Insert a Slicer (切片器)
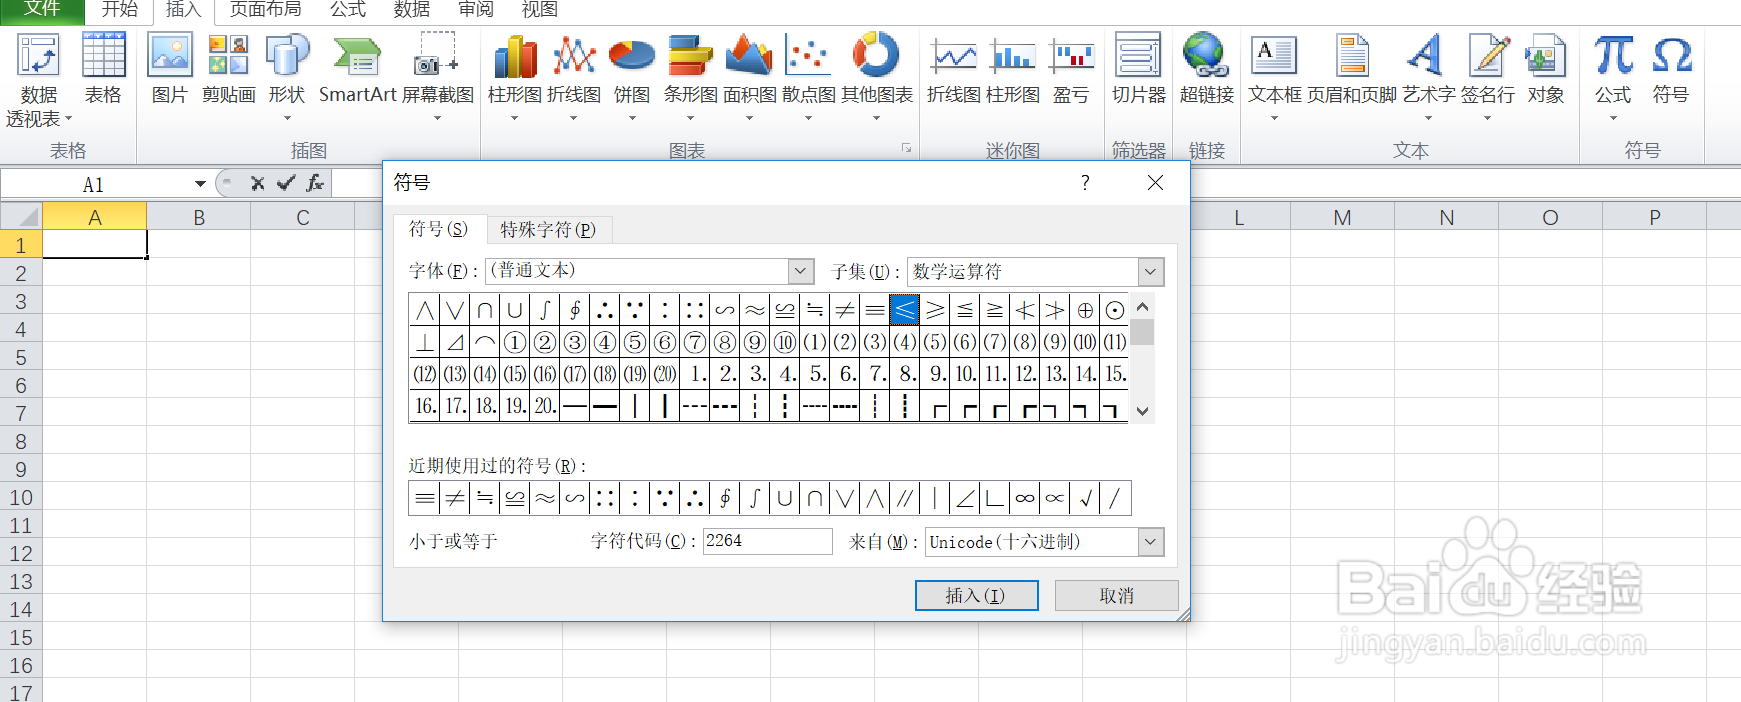 [1139, 68]
